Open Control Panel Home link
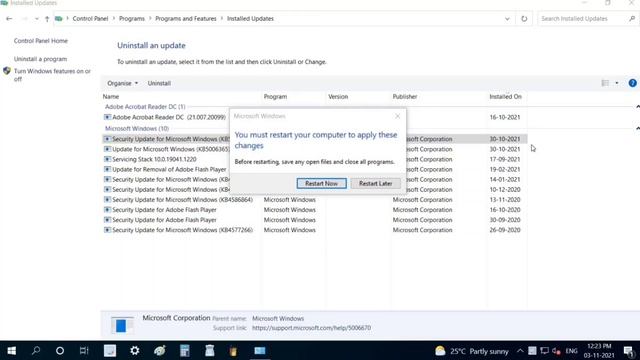The width and height of the screenshot is (640, 360). [x=41, y=41]
